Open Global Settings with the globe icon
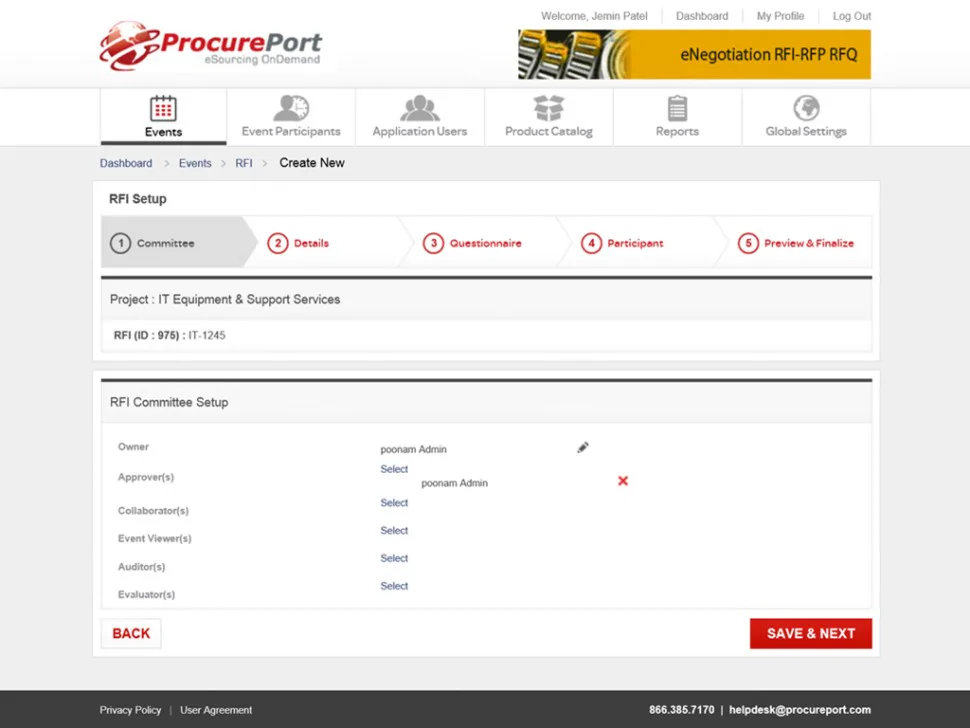This screenshot has width=970, height=728. coord(806,116)
